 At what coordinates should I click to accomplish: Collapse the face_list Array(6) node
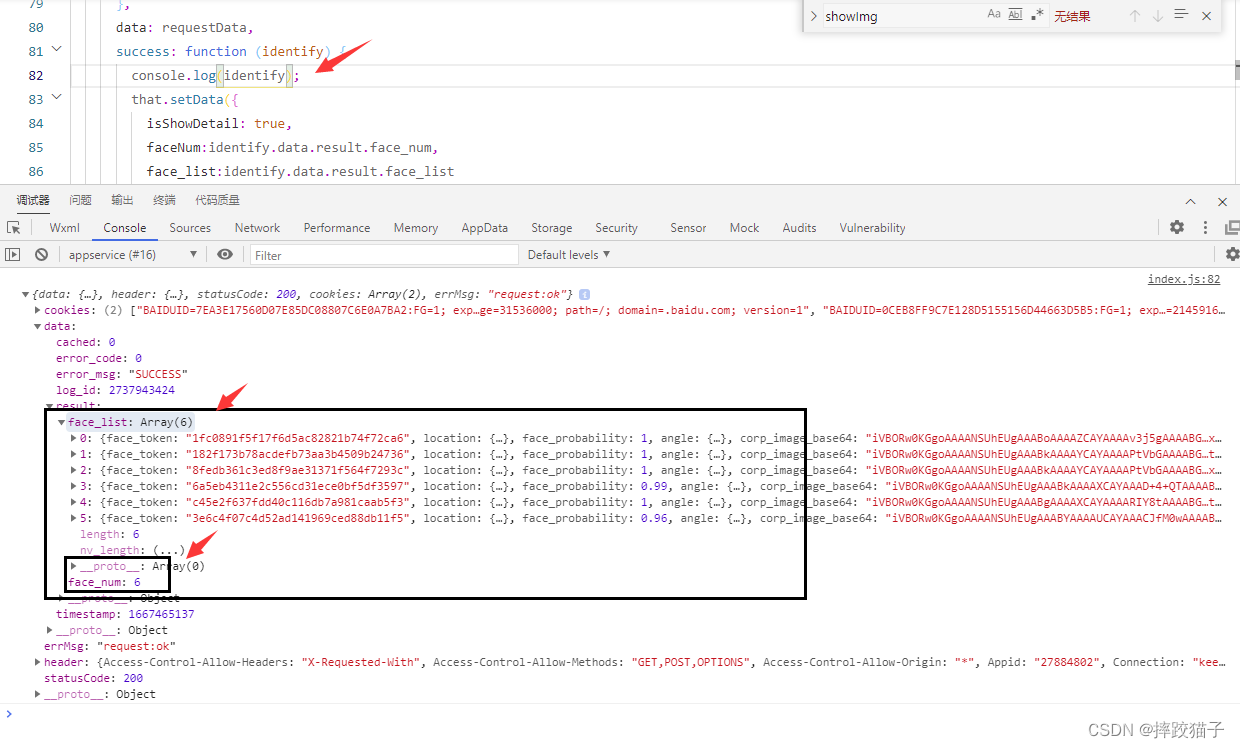tap(62, 422)
